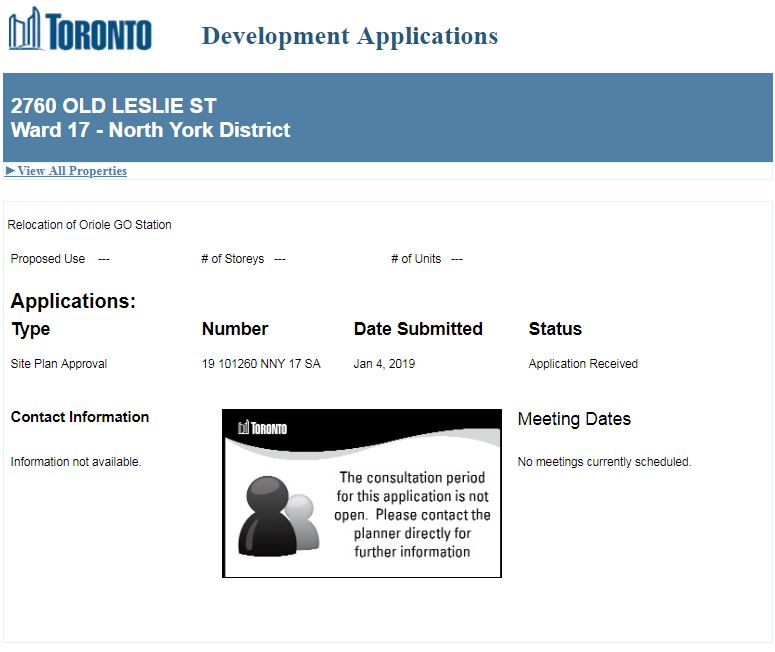Viewport: 775px width, 652px height.
Task: Click application number 19 101260 NNY 17 SA
Action: click(x=261, y=364)
